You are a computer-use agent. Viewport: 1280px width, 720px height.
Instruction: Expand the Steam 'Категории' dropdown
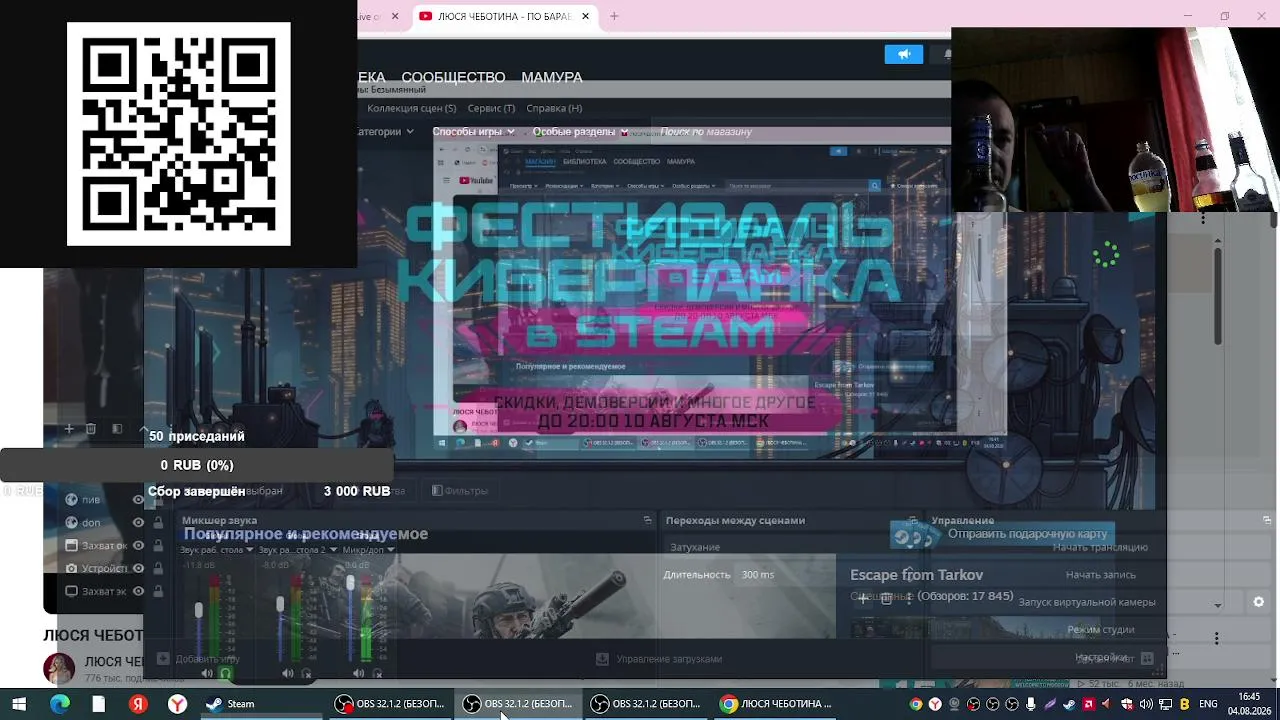(386, 131)
